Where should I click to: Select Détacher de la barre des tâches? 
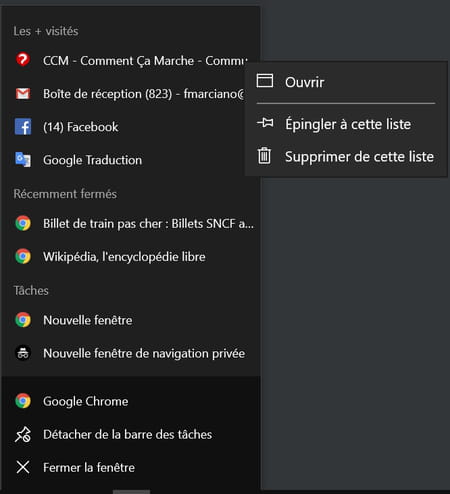pos(131,434)
